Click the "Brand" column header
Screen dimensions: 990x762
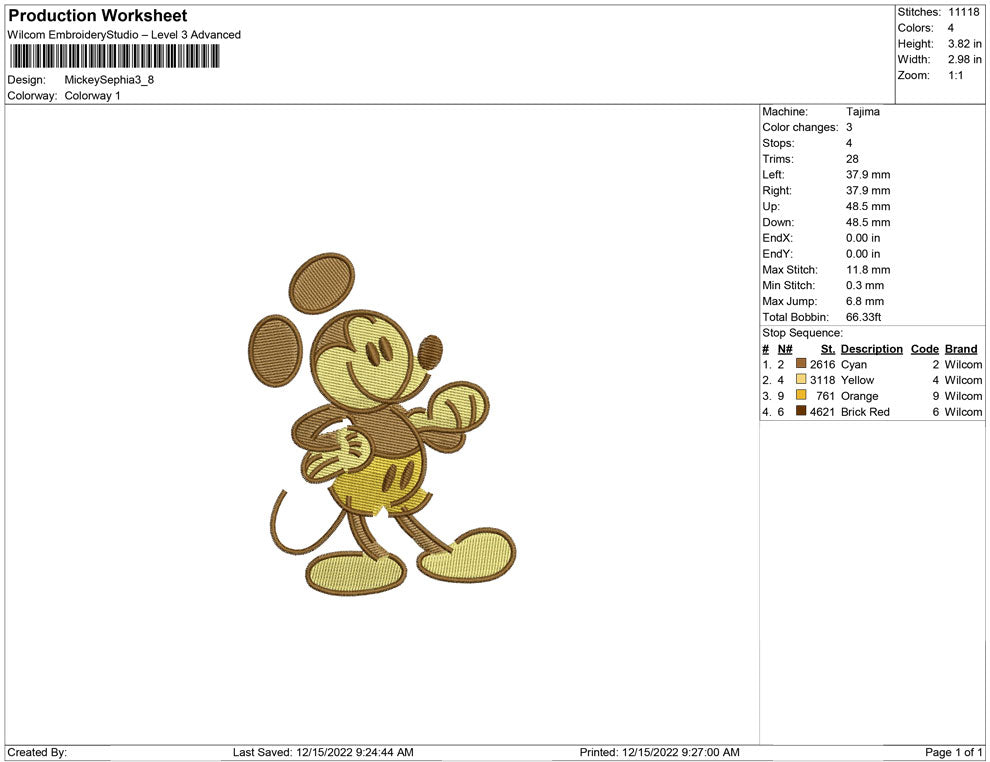(x=961, y=349)
